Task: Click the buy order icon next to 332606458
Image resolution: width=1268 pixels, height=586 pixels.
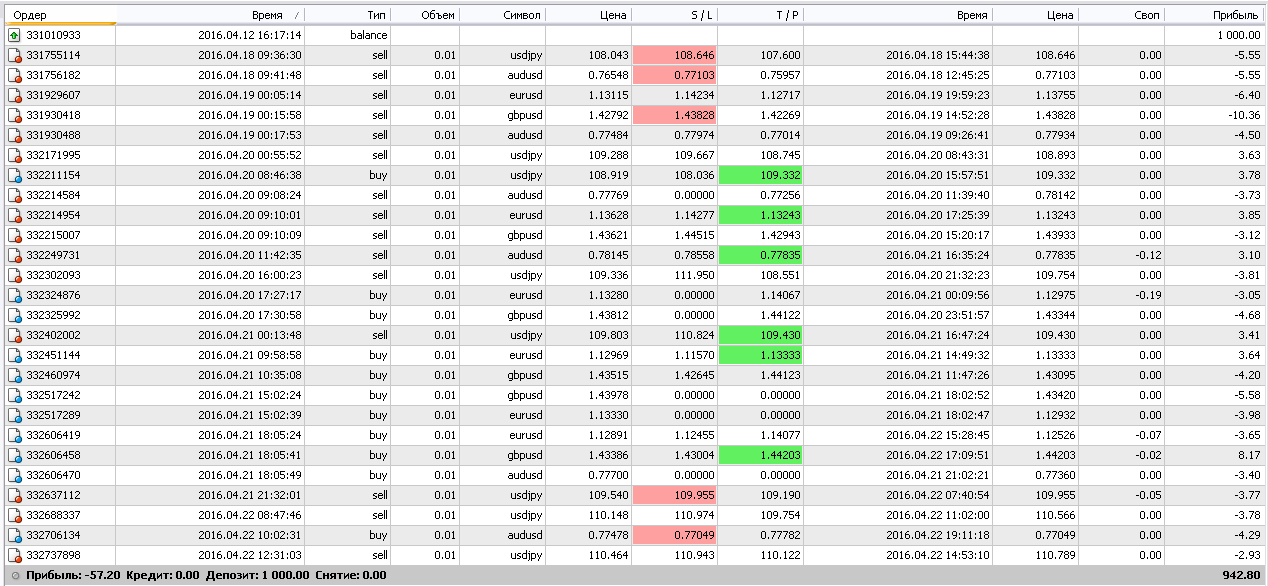Action: [14, 455]
